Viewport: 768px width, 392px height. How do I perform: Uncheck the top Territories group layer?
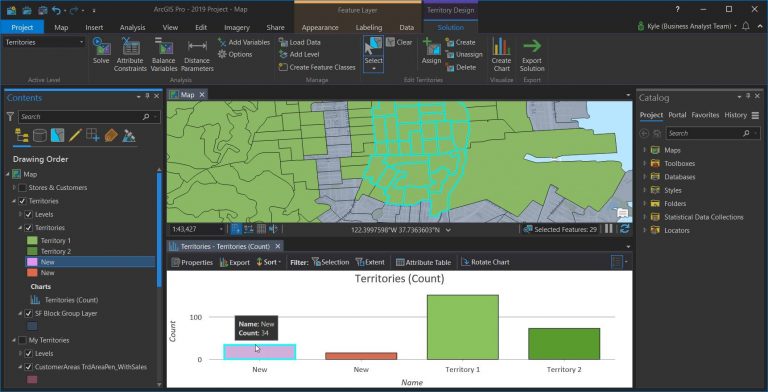tap(23, 201)
